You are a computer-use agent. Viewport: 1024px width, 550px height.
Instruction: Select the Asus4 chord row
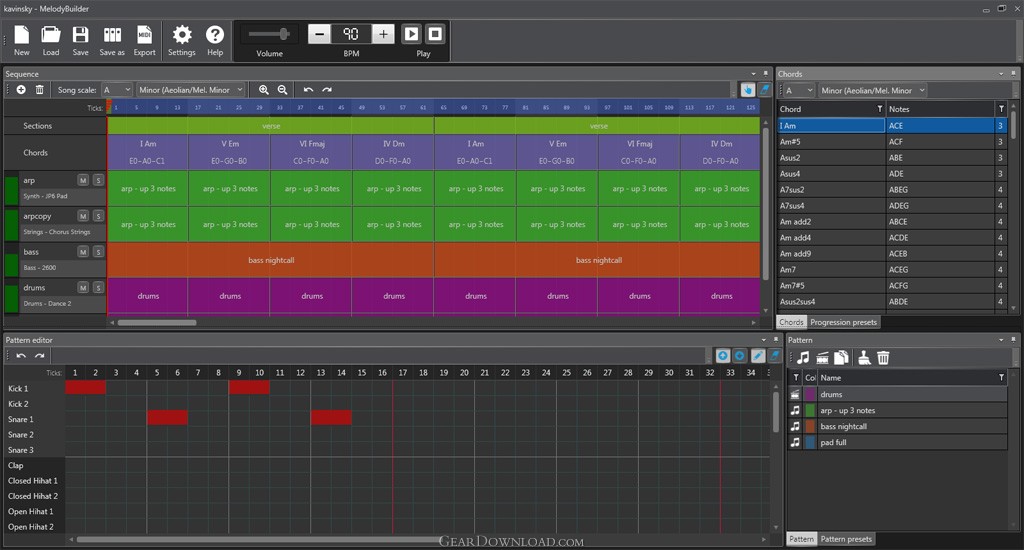pyautogui.click(x=830, y=173)
